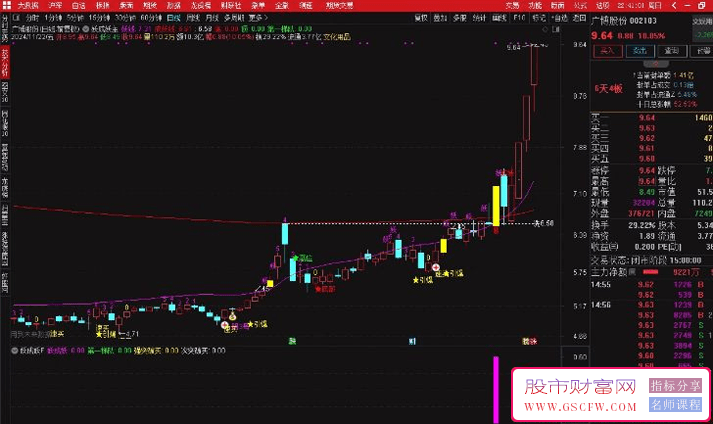Select the 多周期 multi-period tab
Viewport: 713px width, 424px height.
pyautogui.click(x=234, y=18)
